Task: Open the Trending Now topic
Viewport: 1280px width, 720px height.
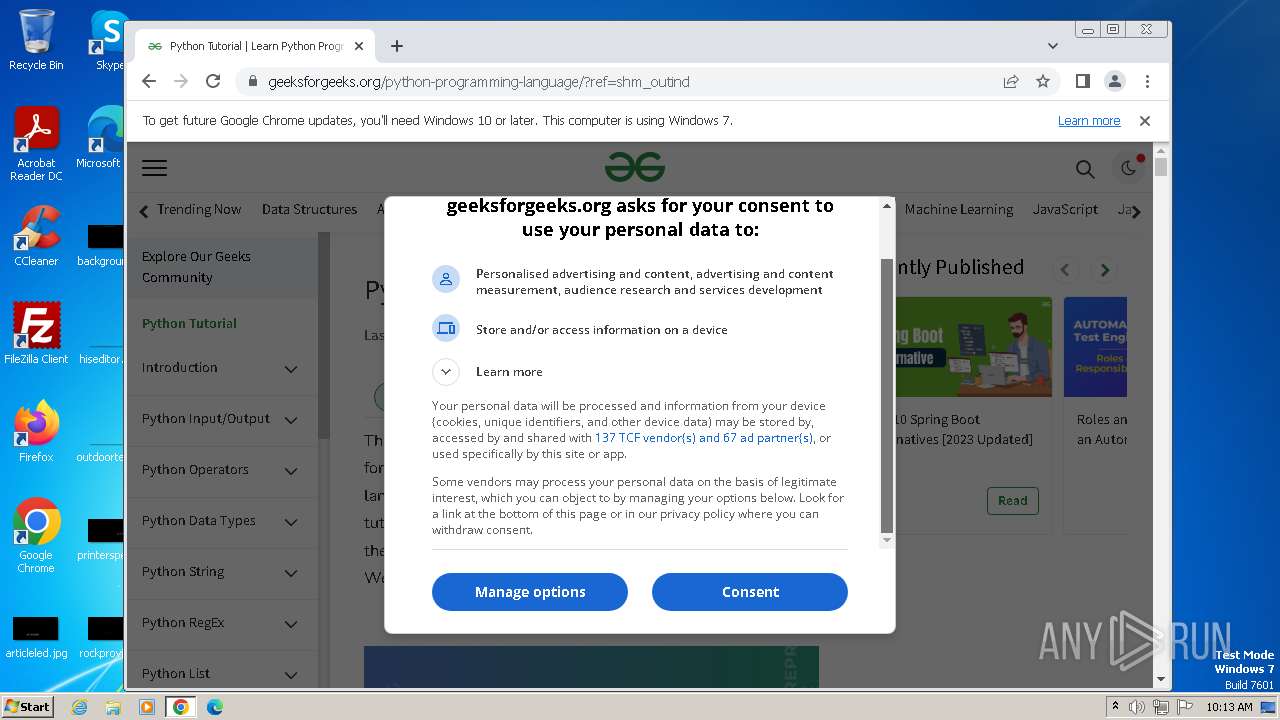Action: pyautogui.click(x=199, y=210)
